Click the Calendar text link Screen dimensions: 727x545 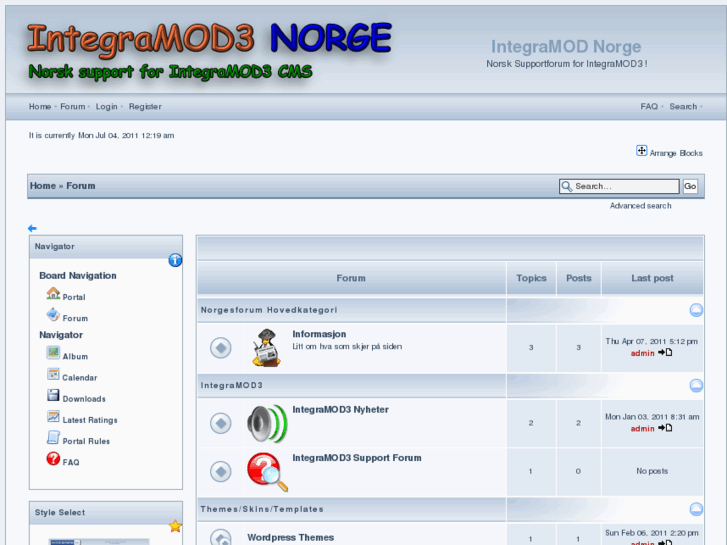click(80, 378)
